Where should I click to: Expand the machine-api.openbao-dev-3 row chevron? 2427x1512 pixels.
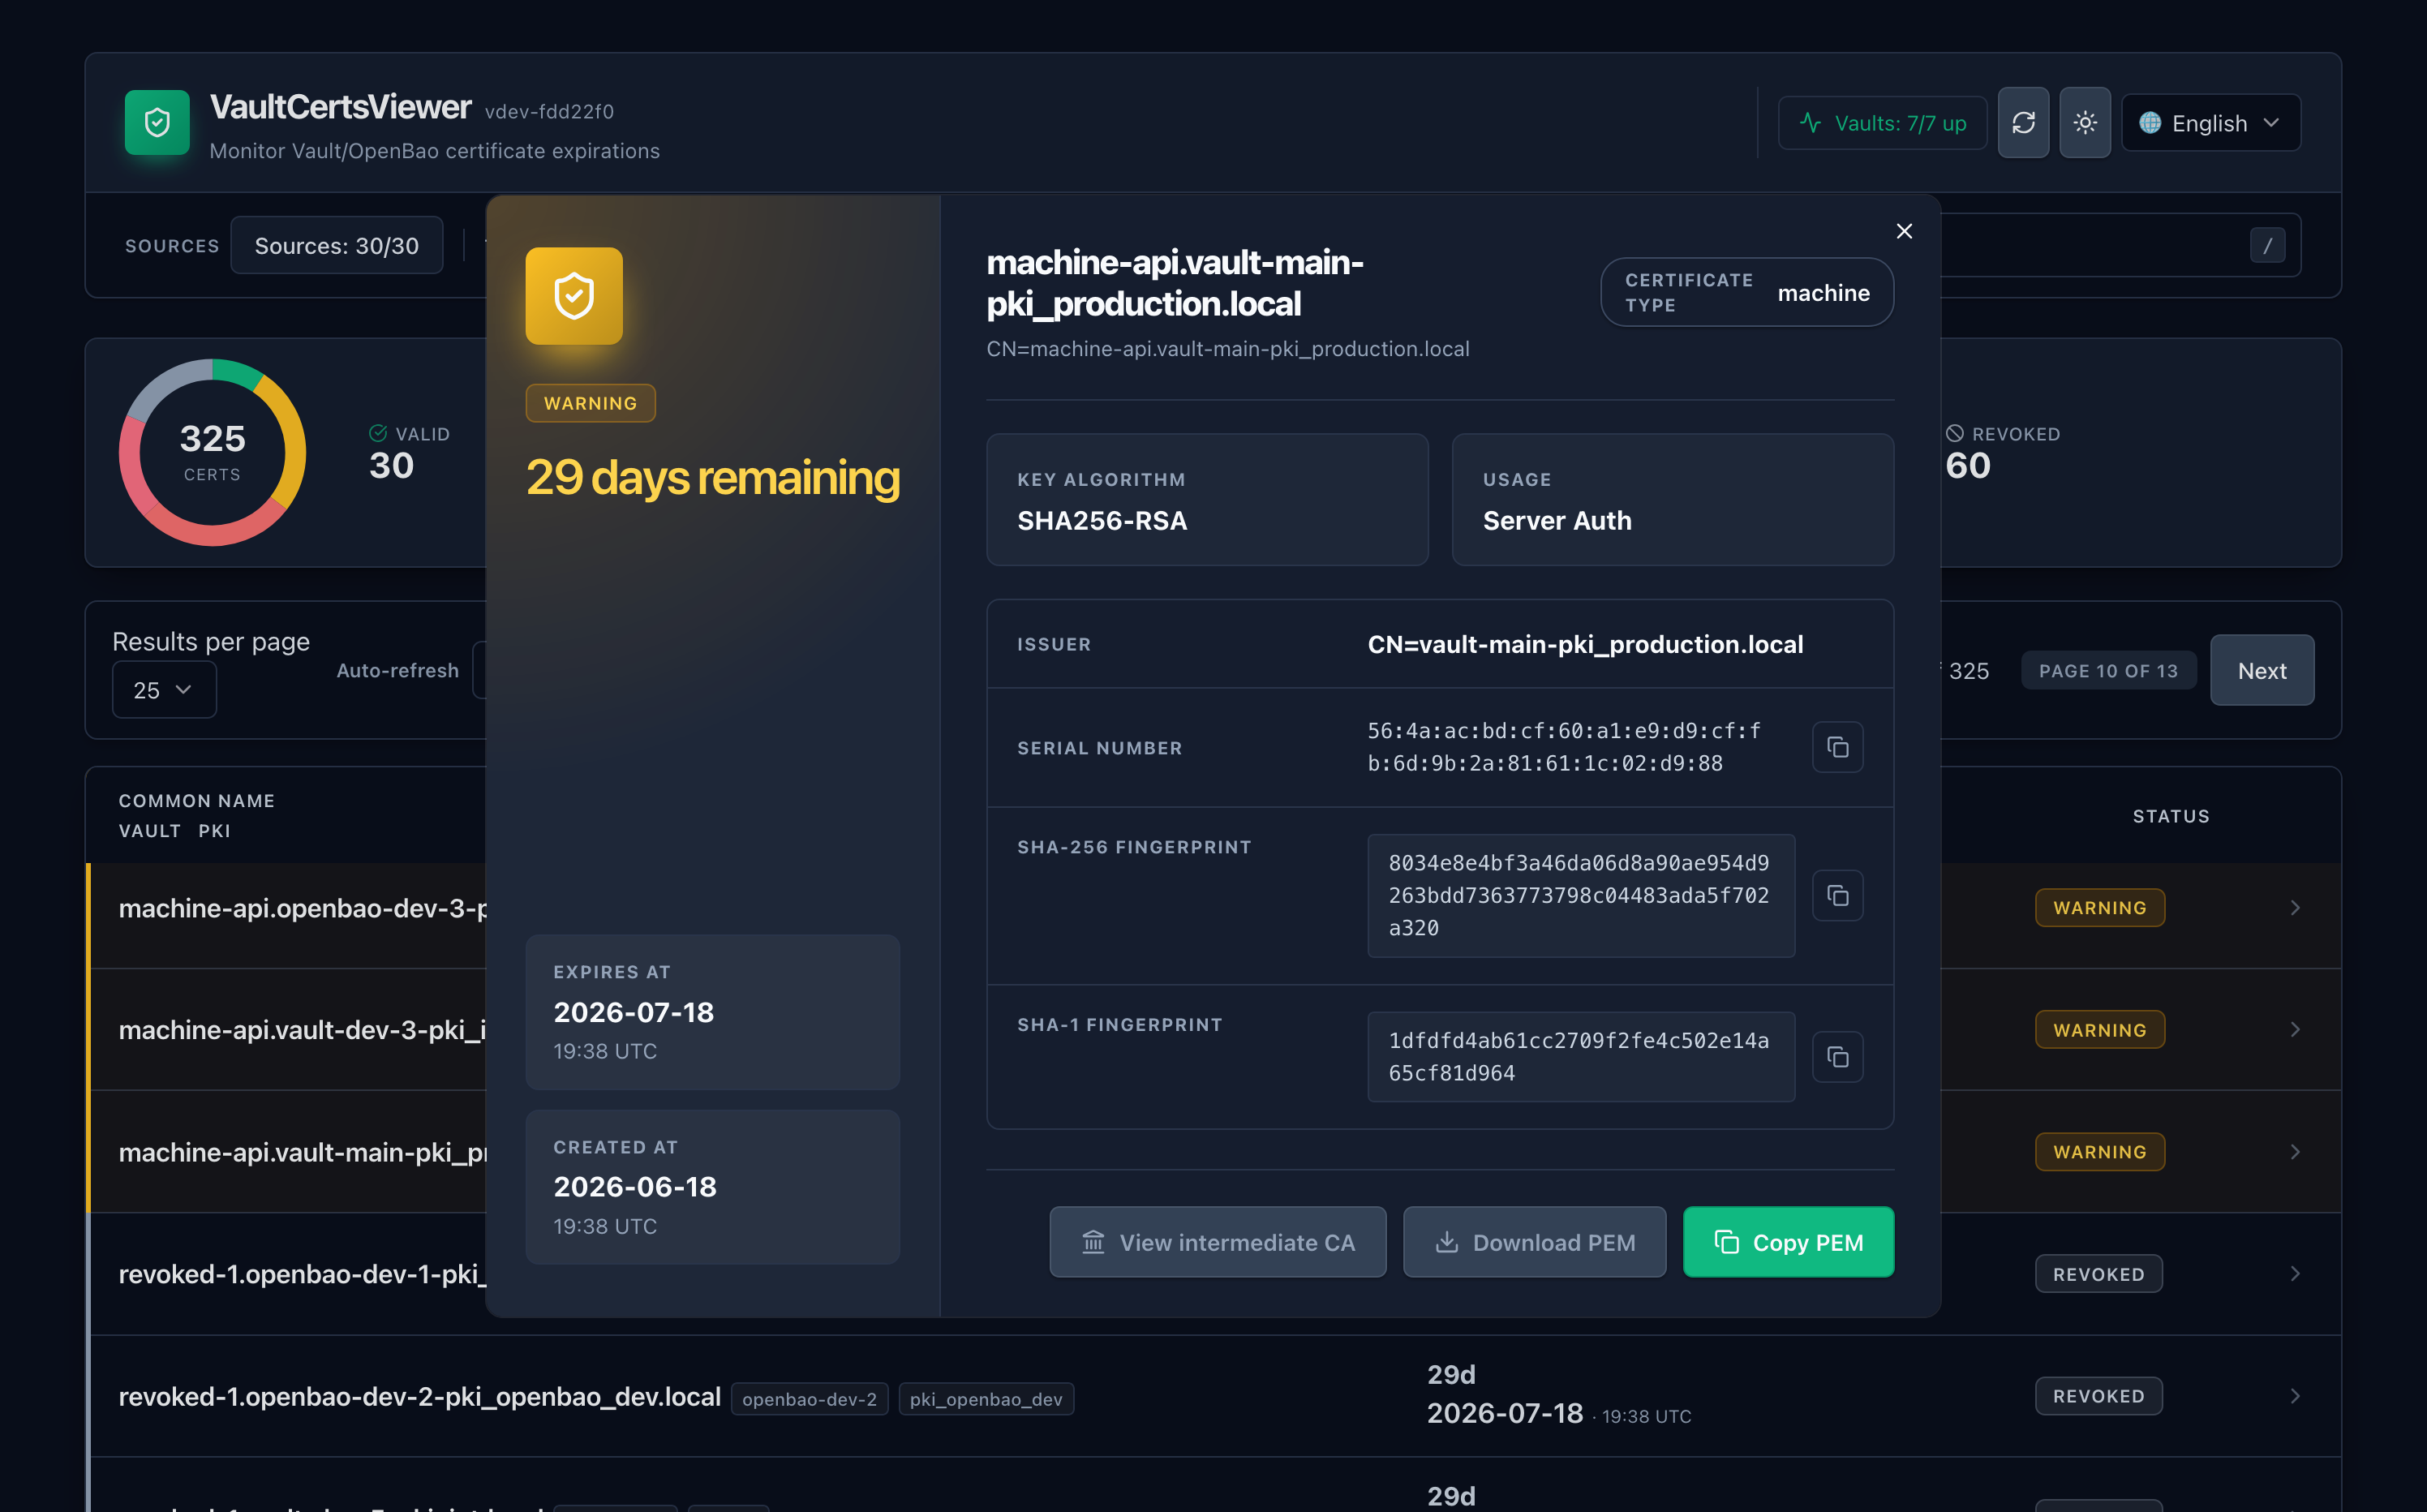pos(2295,907)
